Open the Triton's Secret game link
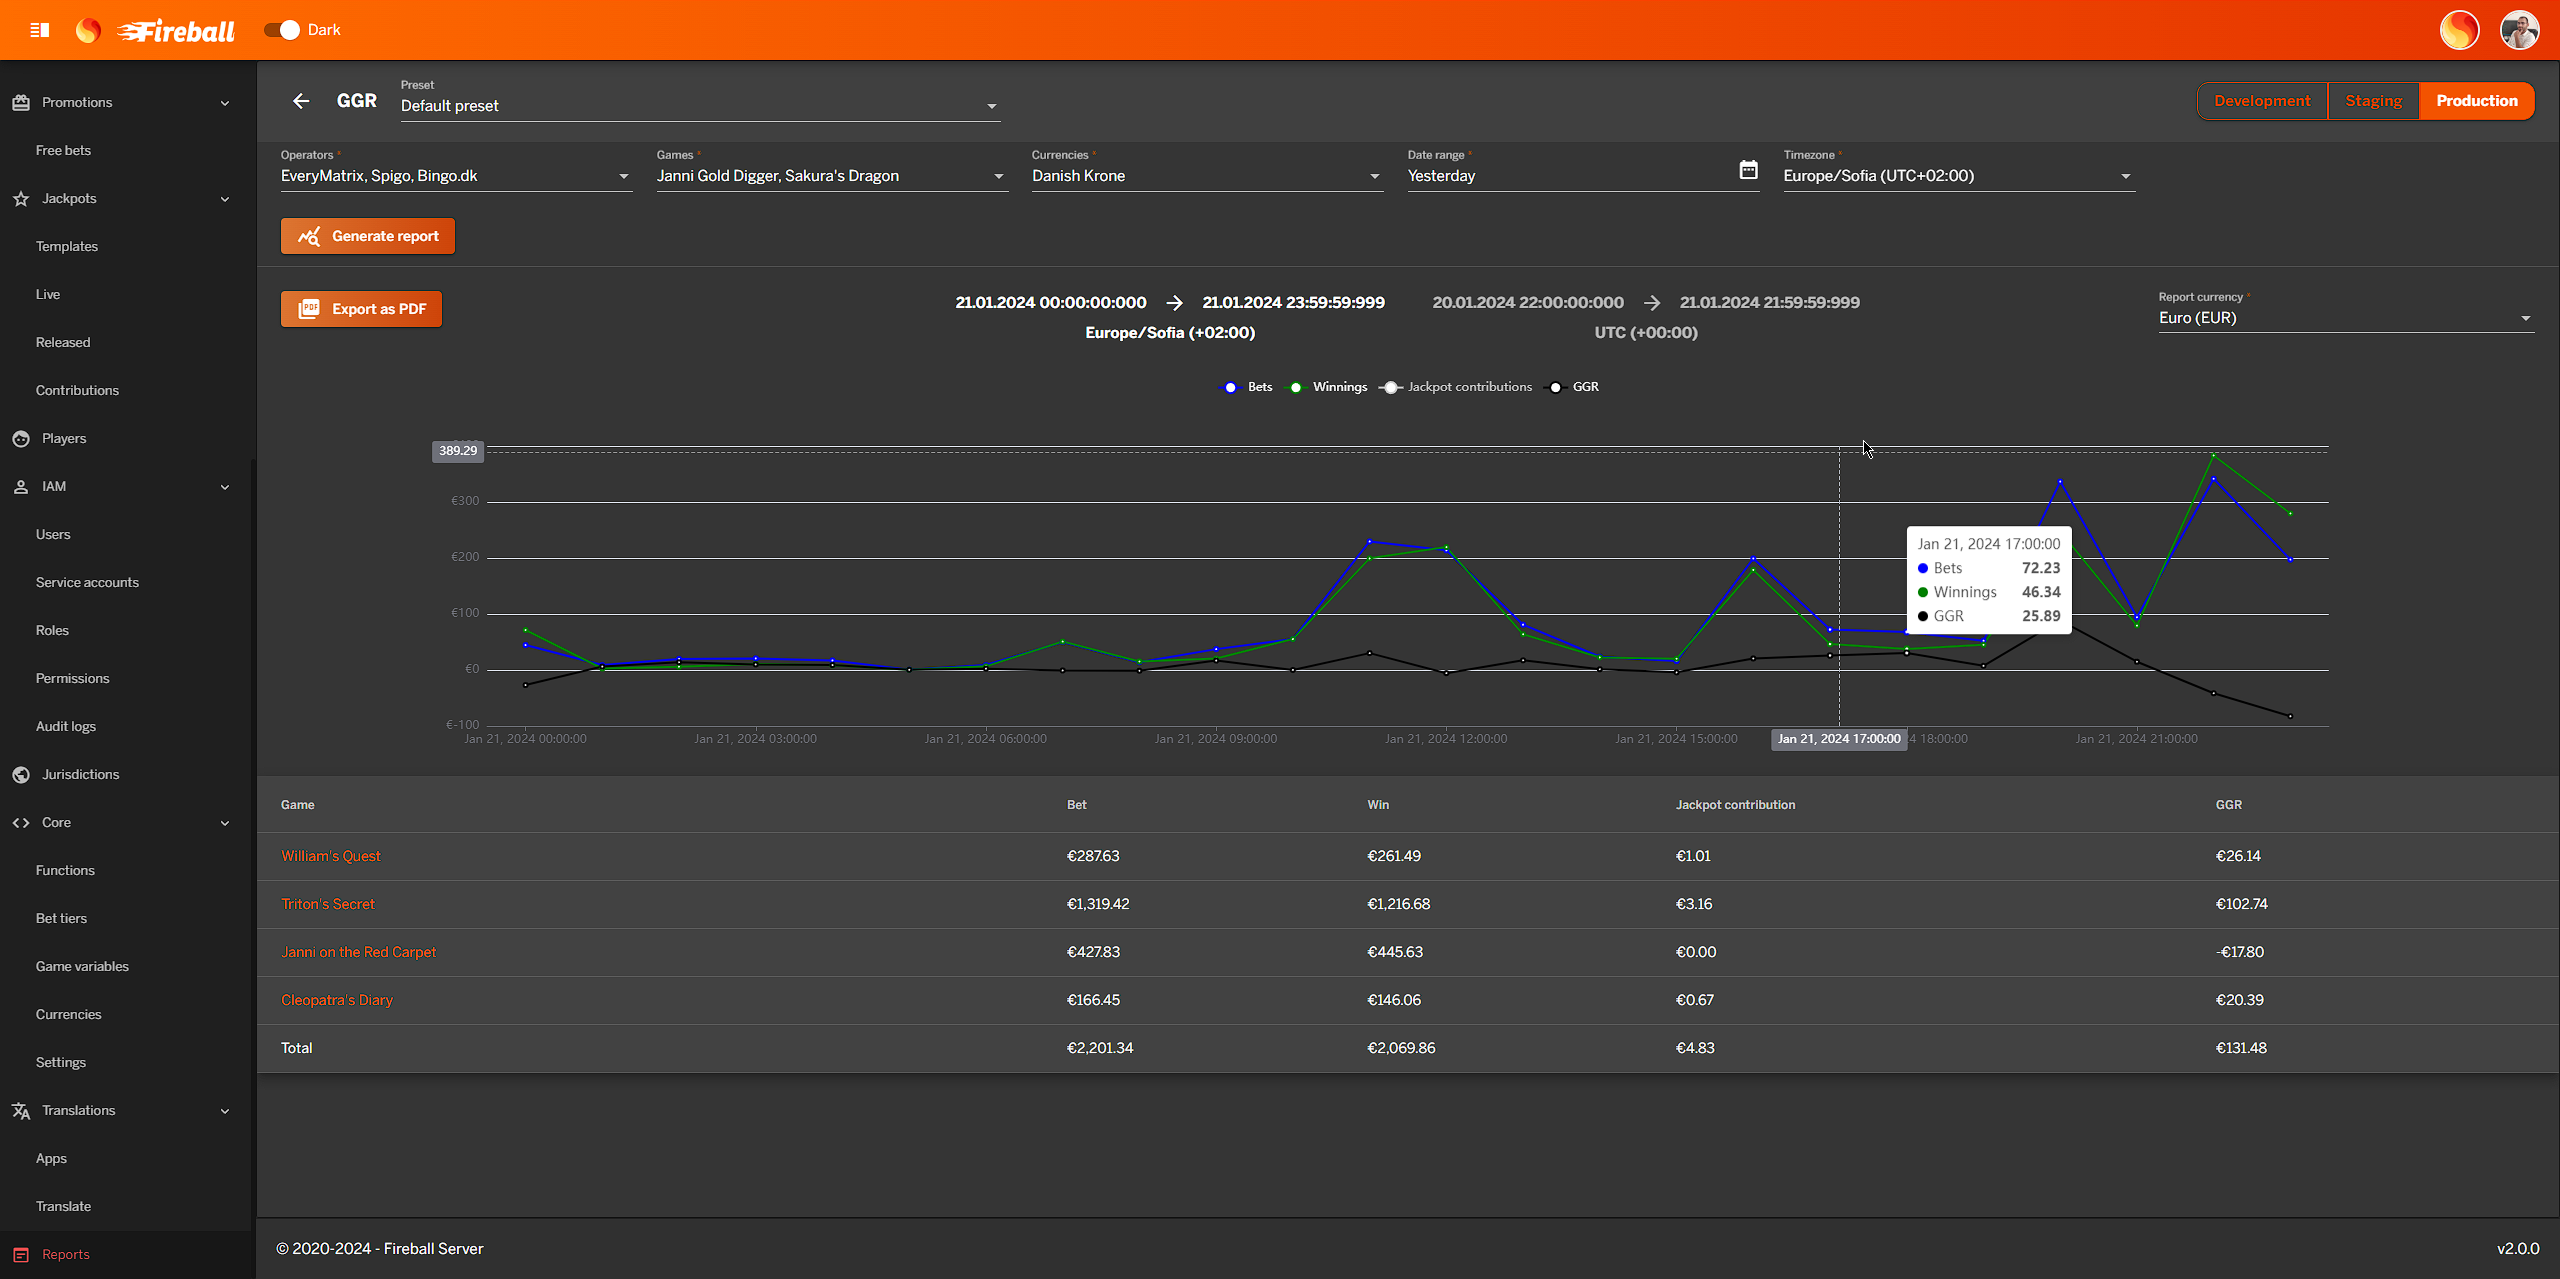2560x1279 pixels. pyautogui.click(x=328, y=904)
